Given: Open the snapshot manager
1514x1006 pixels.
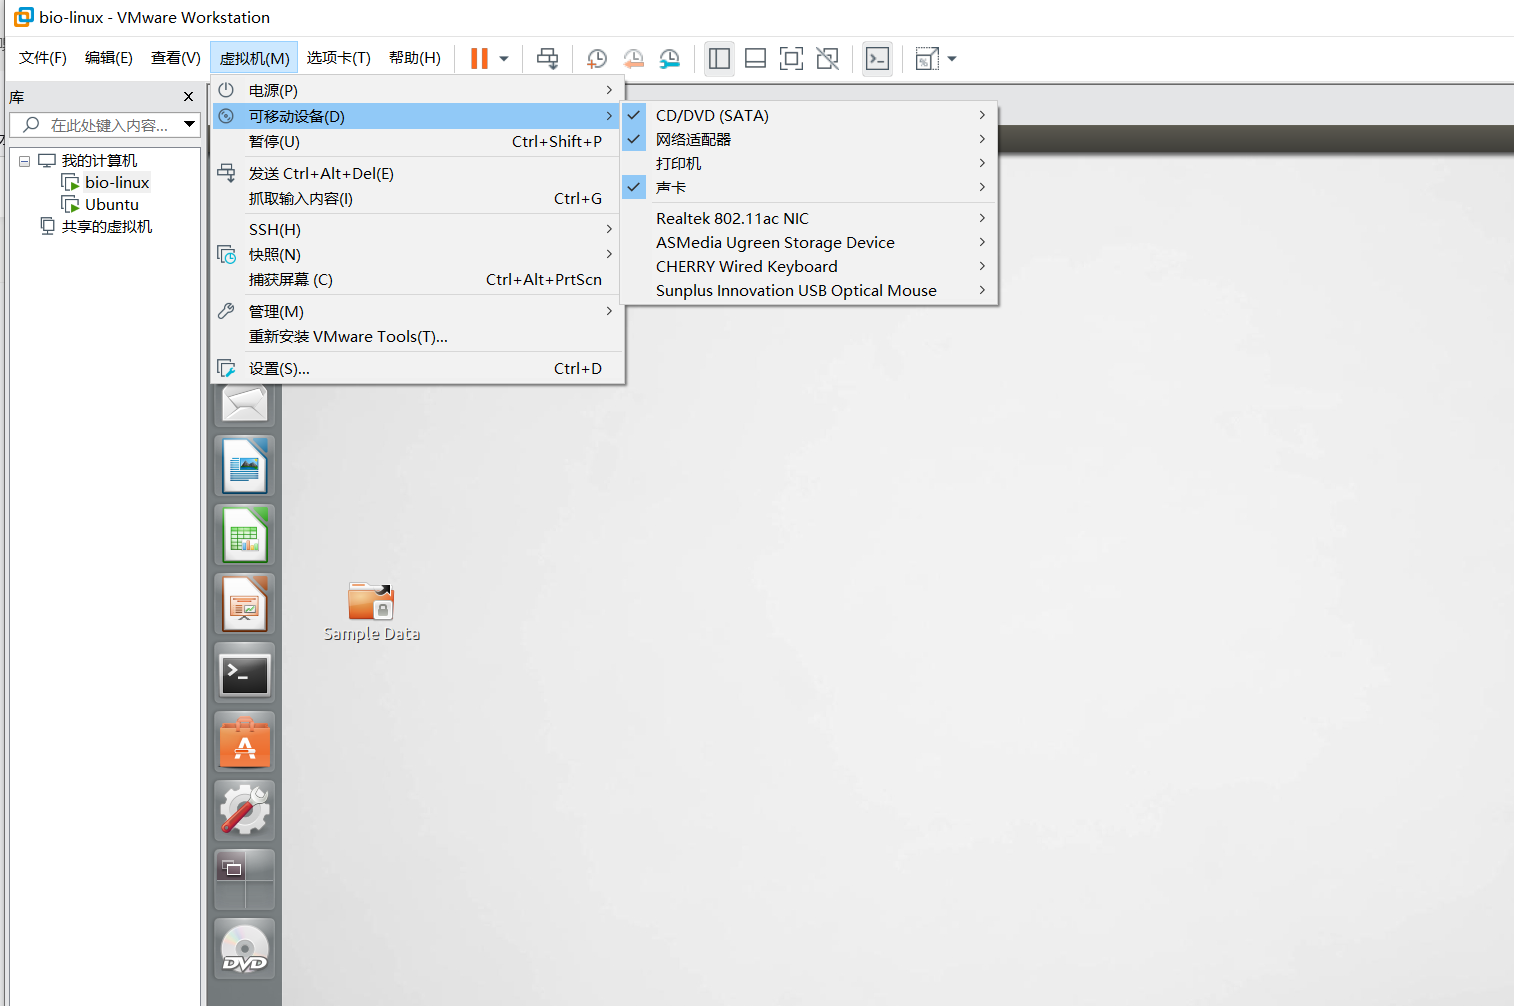Looking at the screenshot, I should point(670,59).
